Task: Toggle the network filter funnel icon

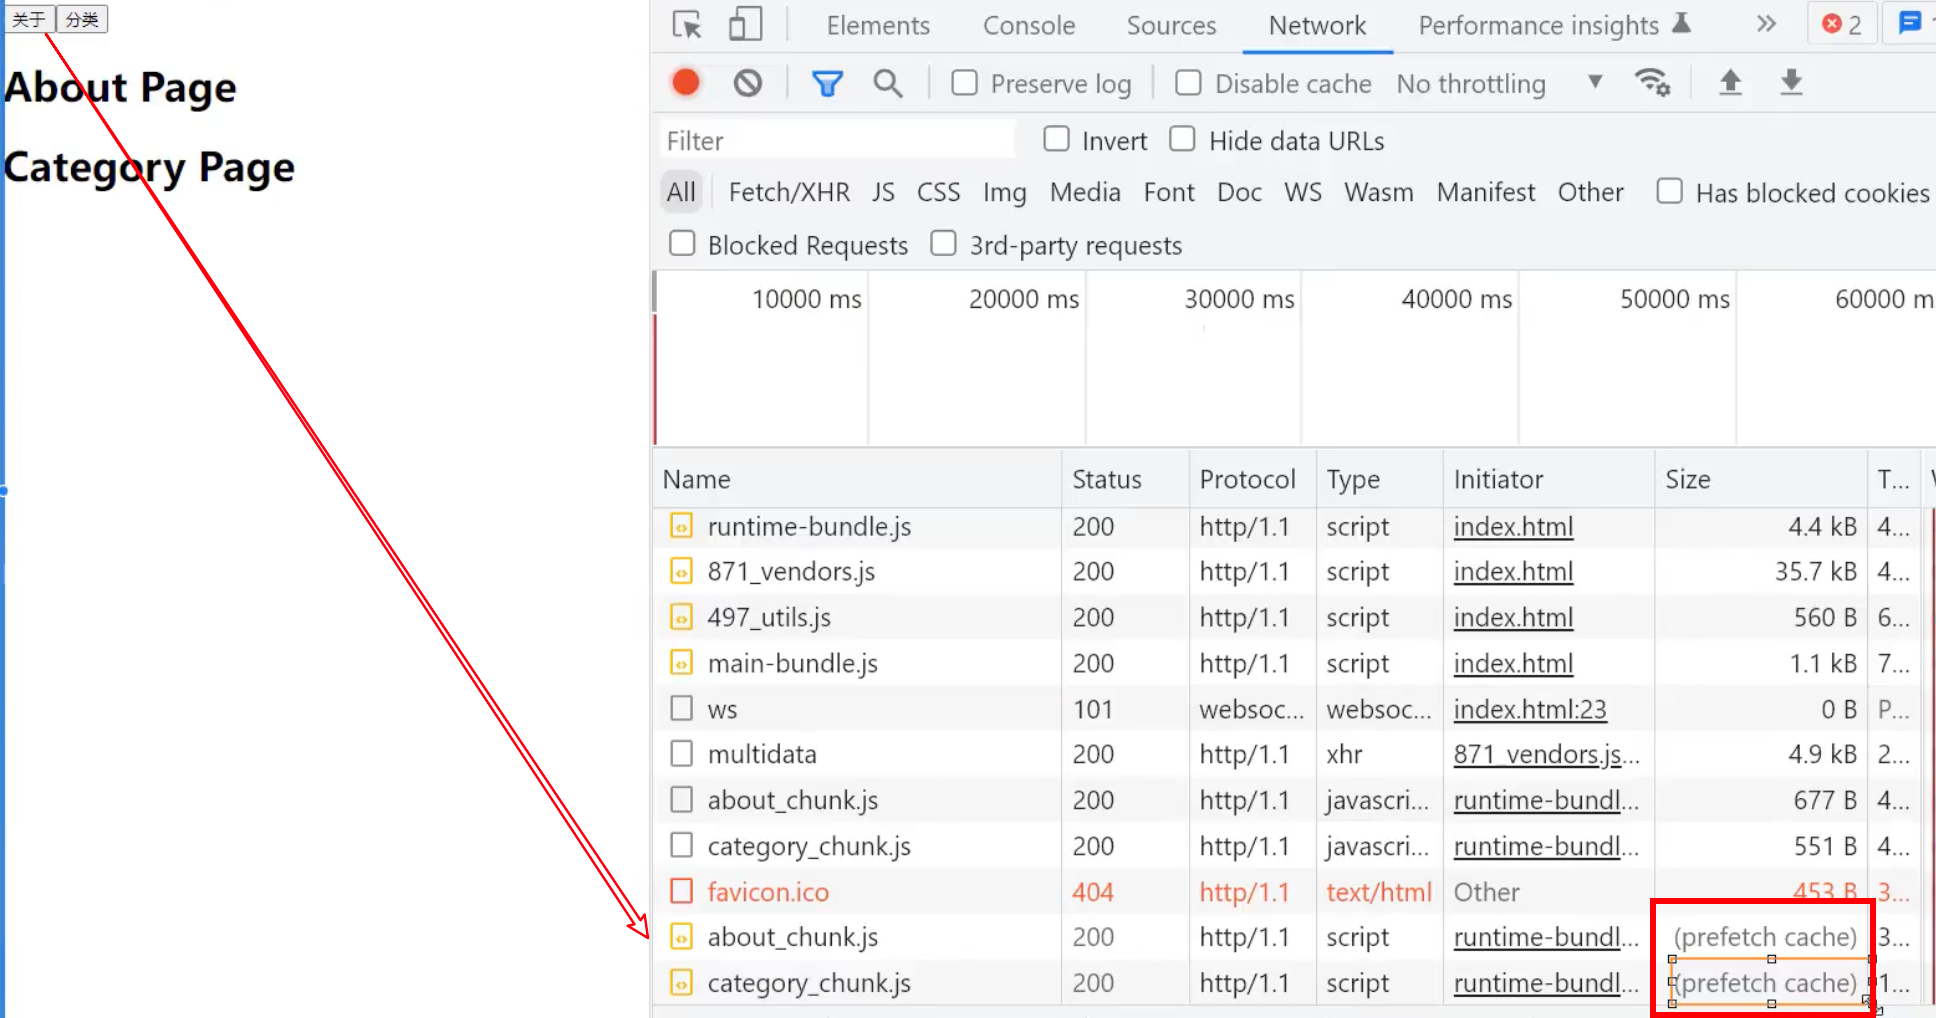Action: [827, 84]
